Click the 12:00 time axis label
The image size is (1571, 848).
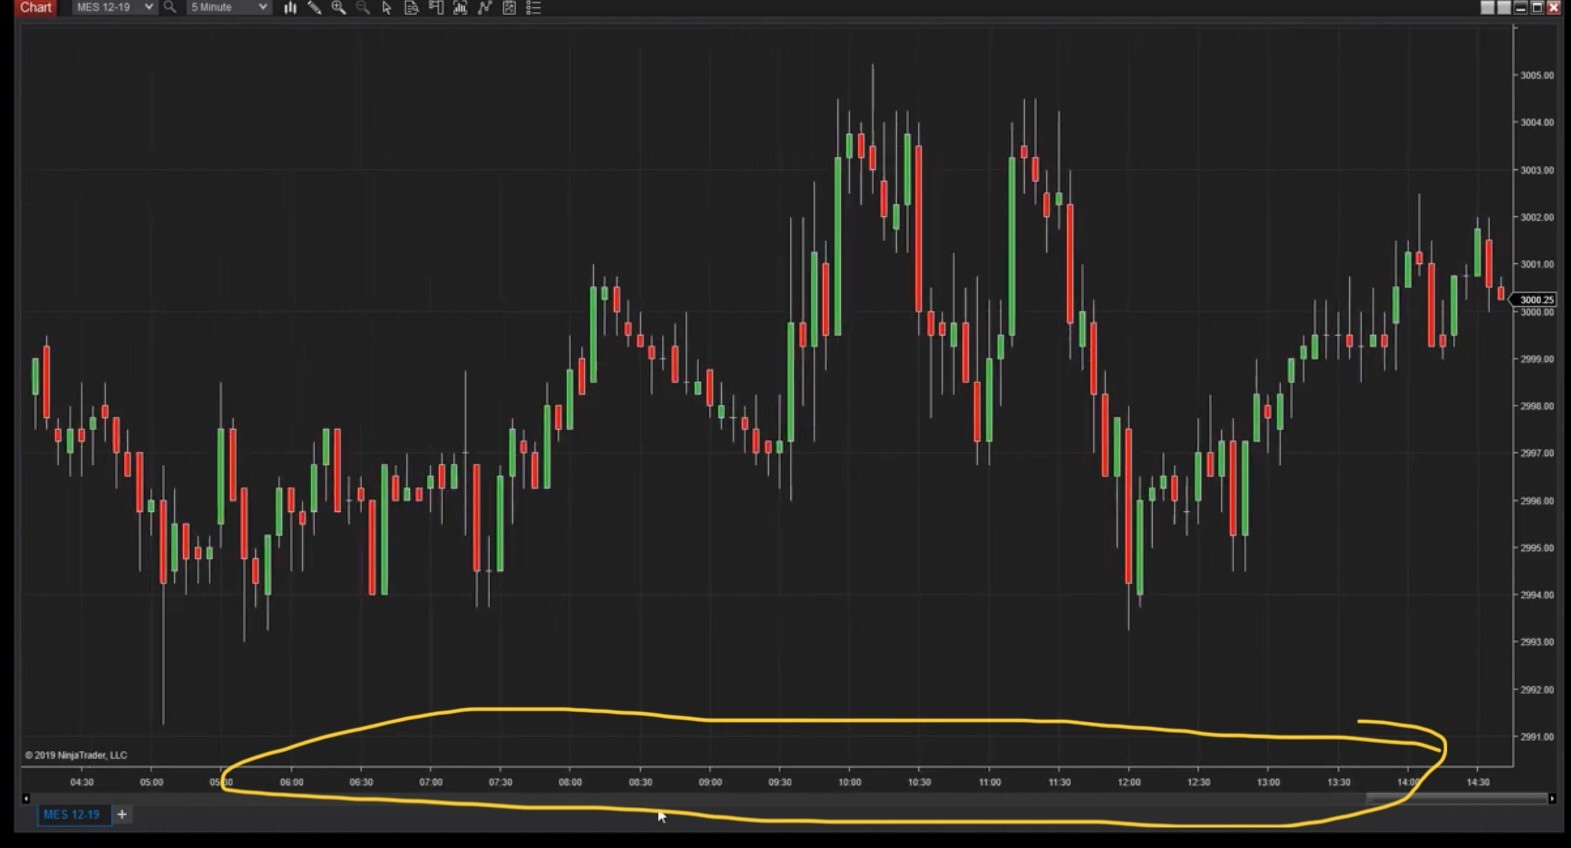coord(1129,782)
